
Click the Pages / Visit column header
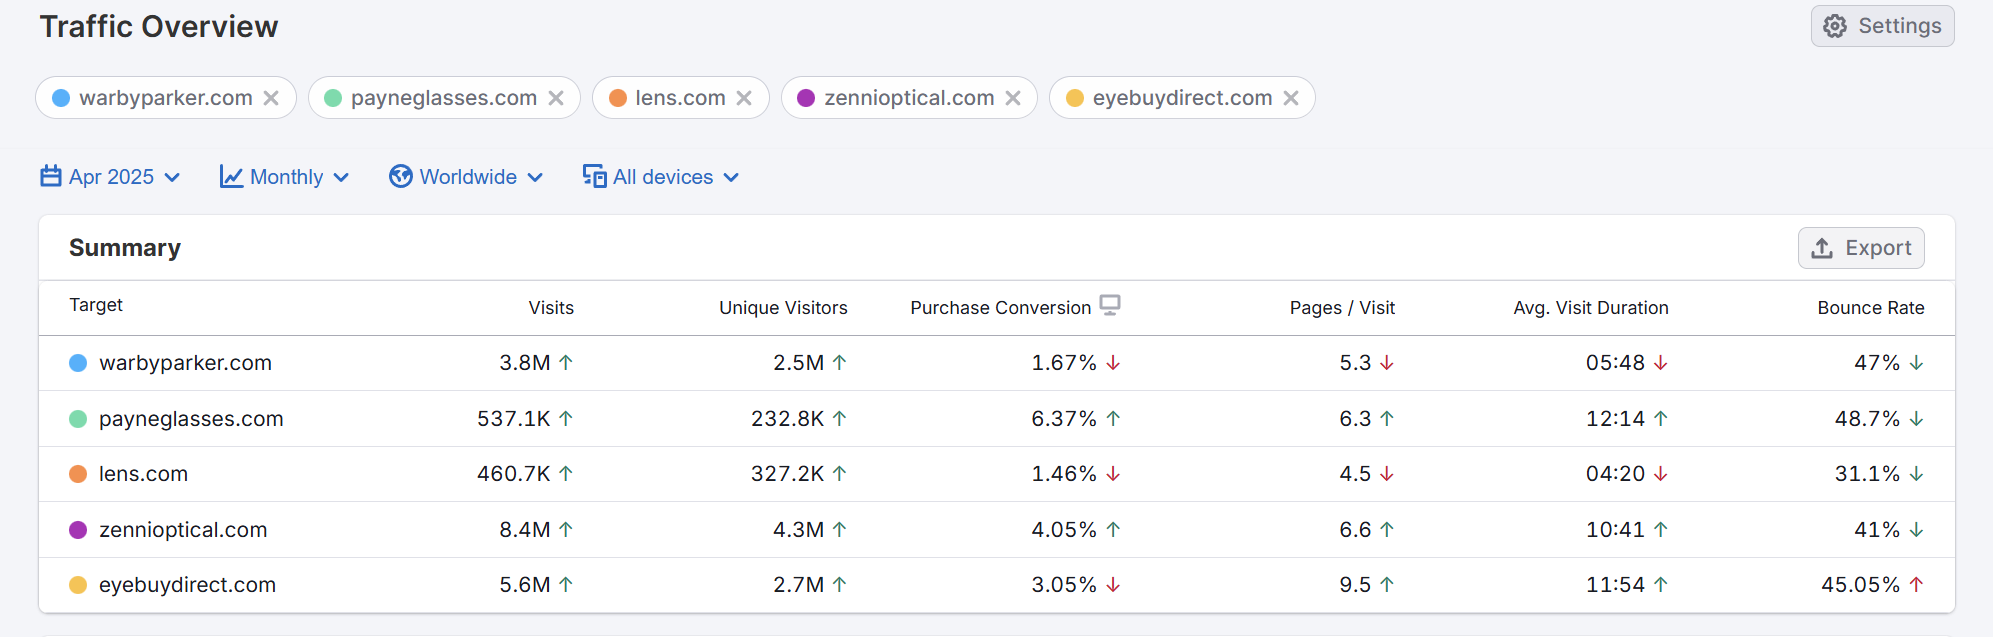tap(1342, 308)
